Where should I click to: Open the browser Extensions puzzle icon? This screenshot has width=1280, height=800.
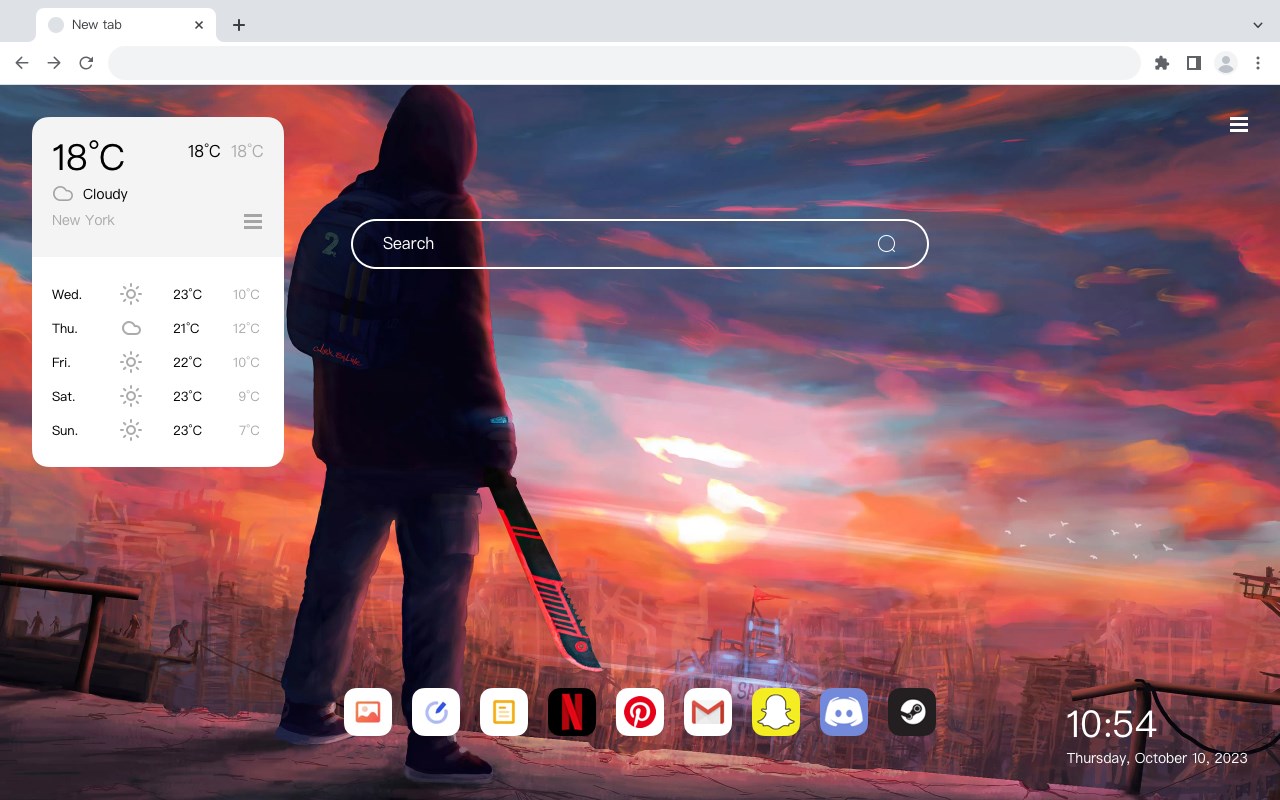click(x=1161, y=63)
